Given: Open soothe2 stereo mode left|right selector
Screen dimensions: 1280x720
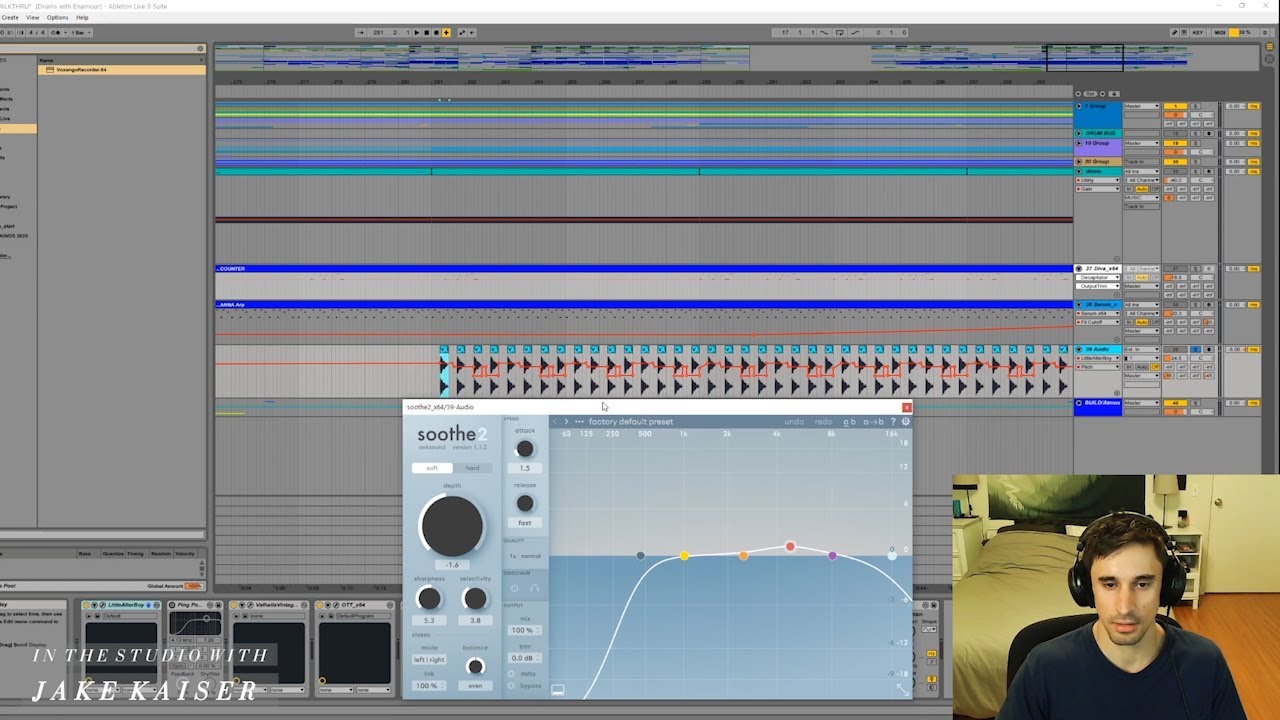Looking at the screenshot, I should (429, 660).
